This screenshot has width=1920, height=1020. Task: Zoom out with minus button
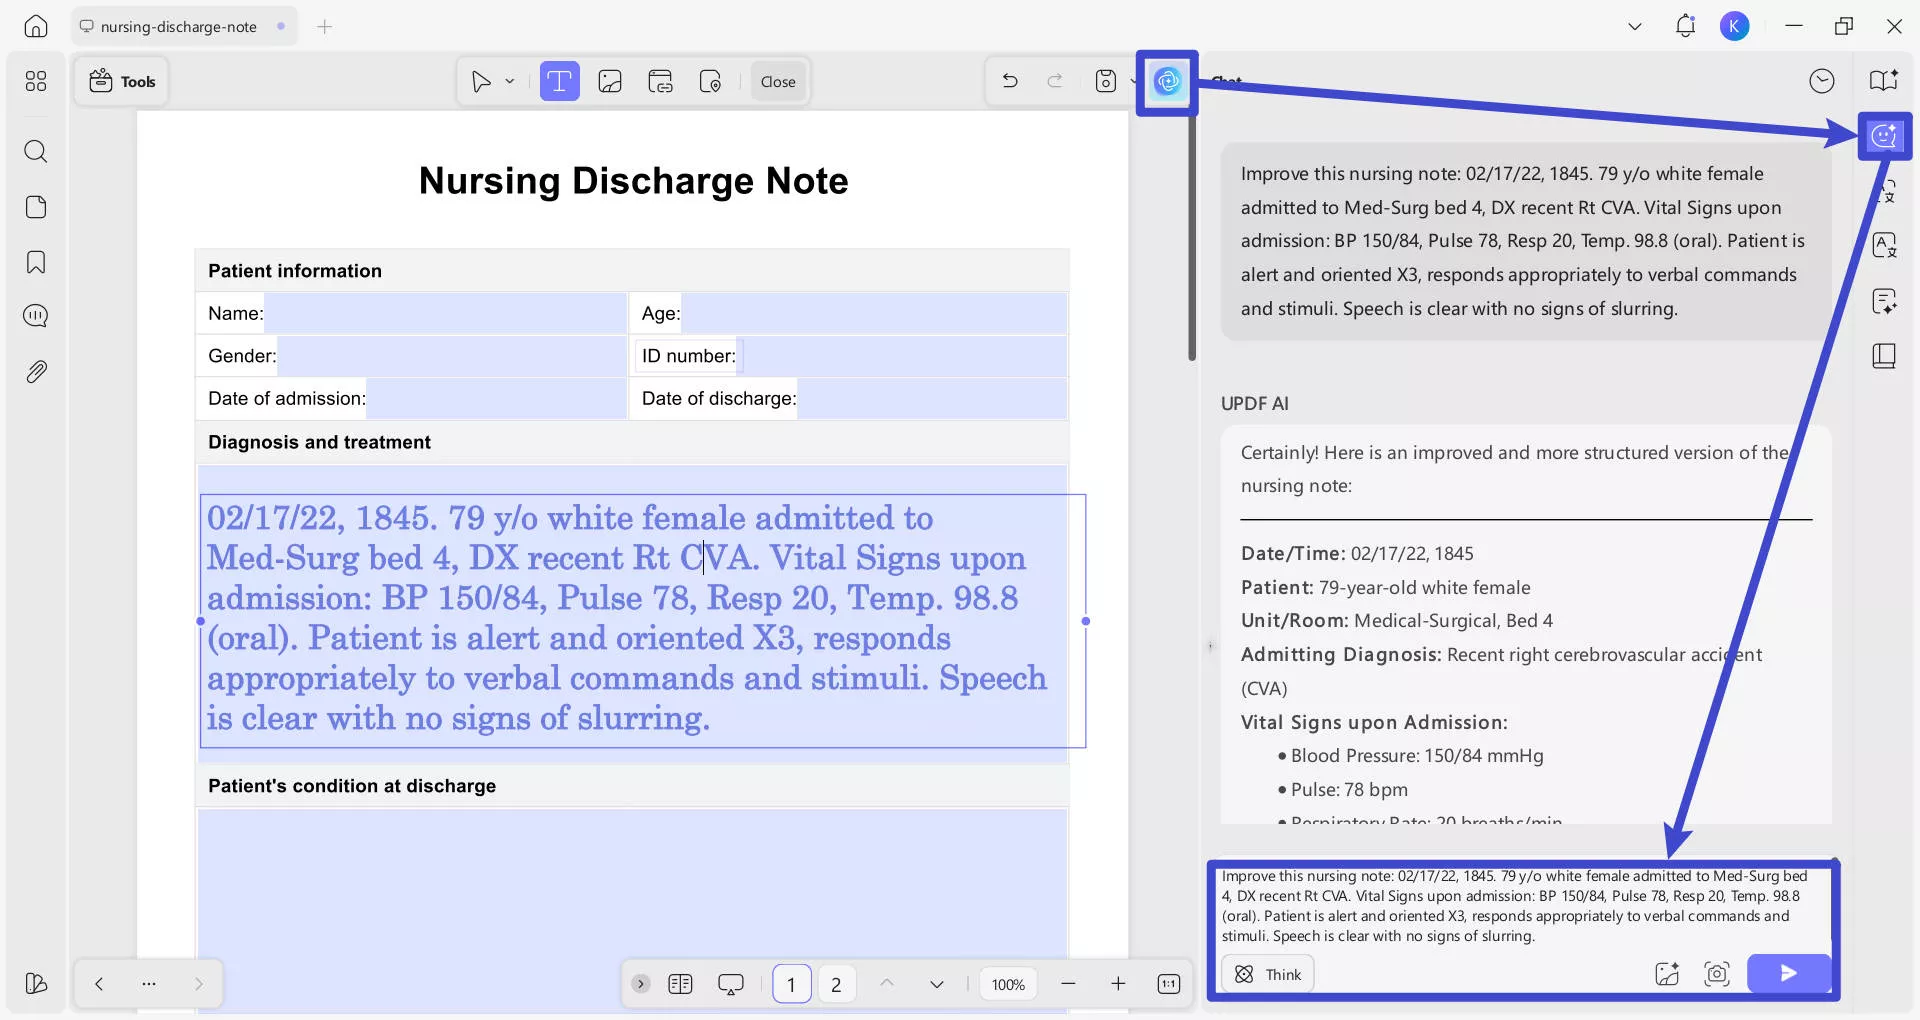(1068, 984)
